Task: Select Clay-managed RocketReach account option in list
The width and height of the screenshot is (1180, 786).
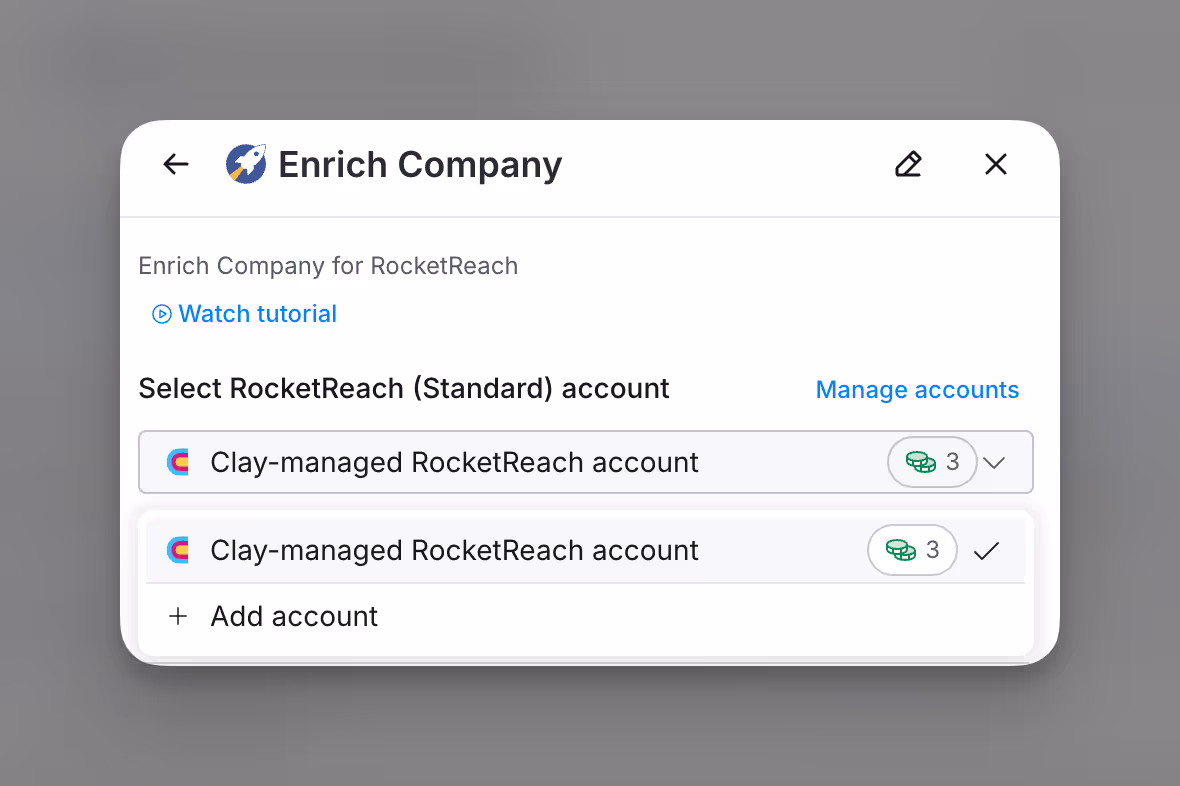Action: 585,550
